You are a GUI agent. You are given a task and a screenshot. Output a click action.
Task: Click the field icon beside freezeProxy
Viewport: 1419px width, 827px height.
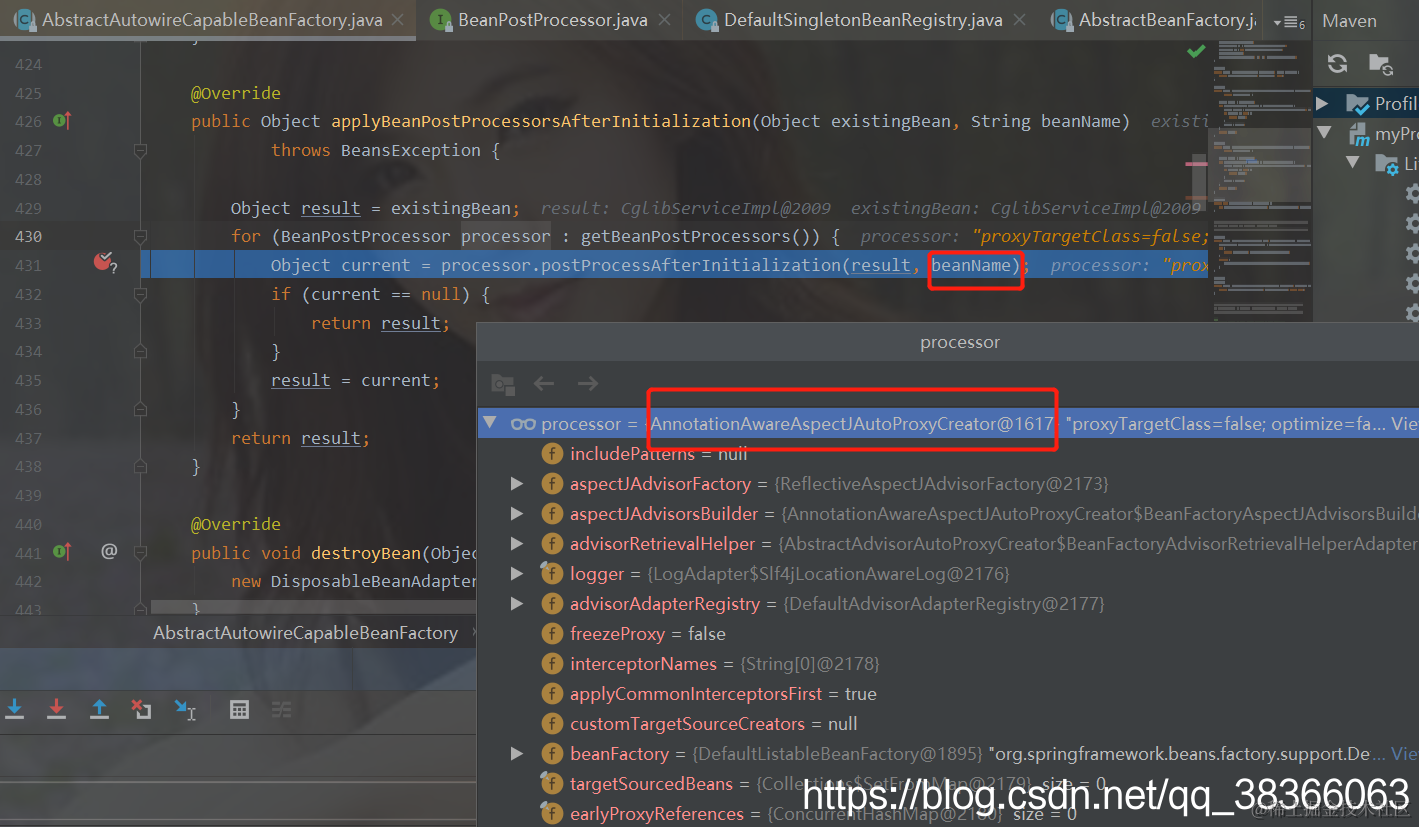(551, 634)
